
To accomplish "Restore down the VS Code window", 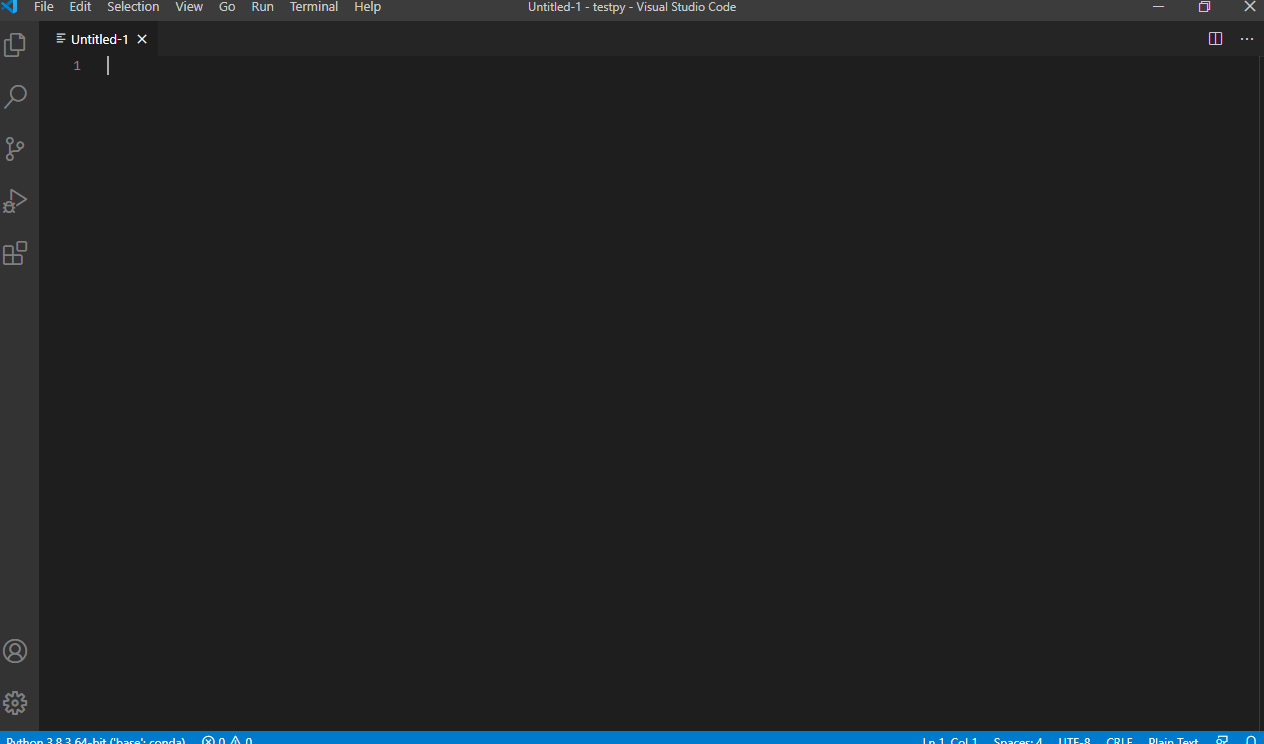I will [x=1205, y=7].
